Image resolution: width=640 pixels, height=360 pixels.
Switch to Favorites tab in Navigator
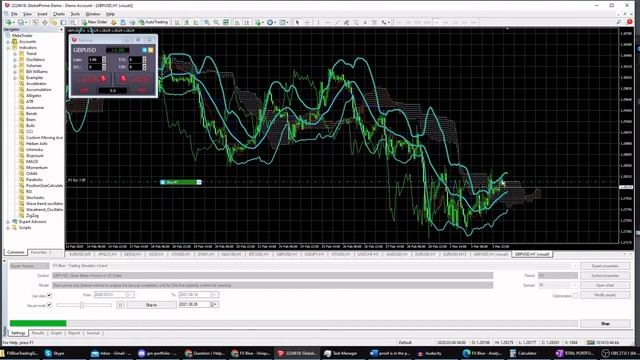click(x=39, y=252)
